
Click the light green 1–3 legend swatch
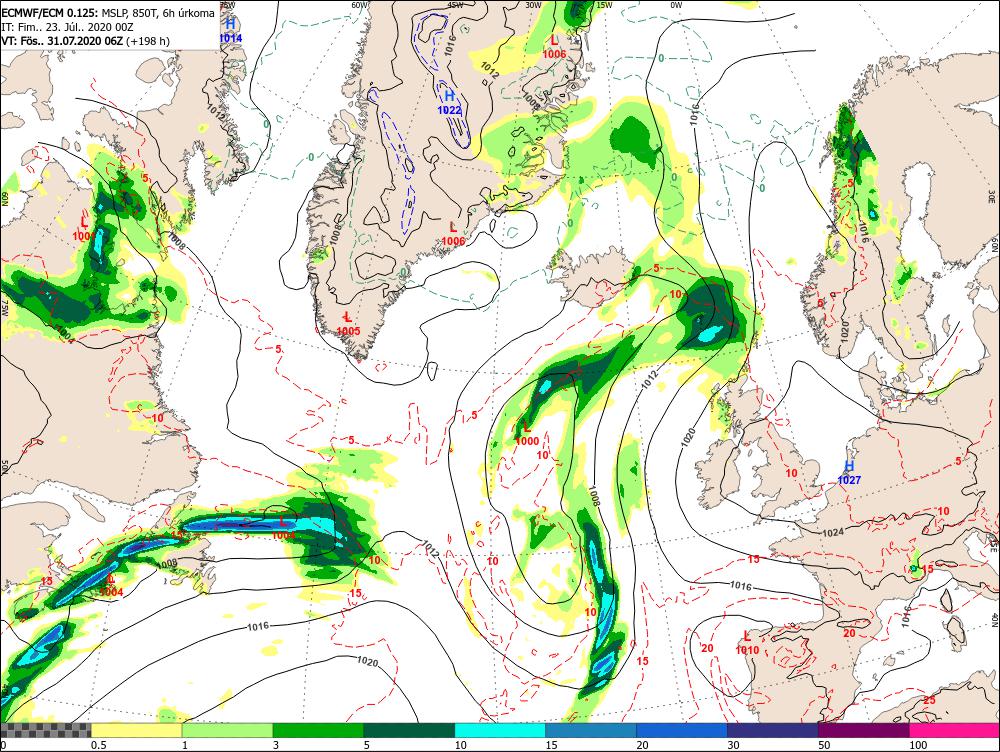227,730
